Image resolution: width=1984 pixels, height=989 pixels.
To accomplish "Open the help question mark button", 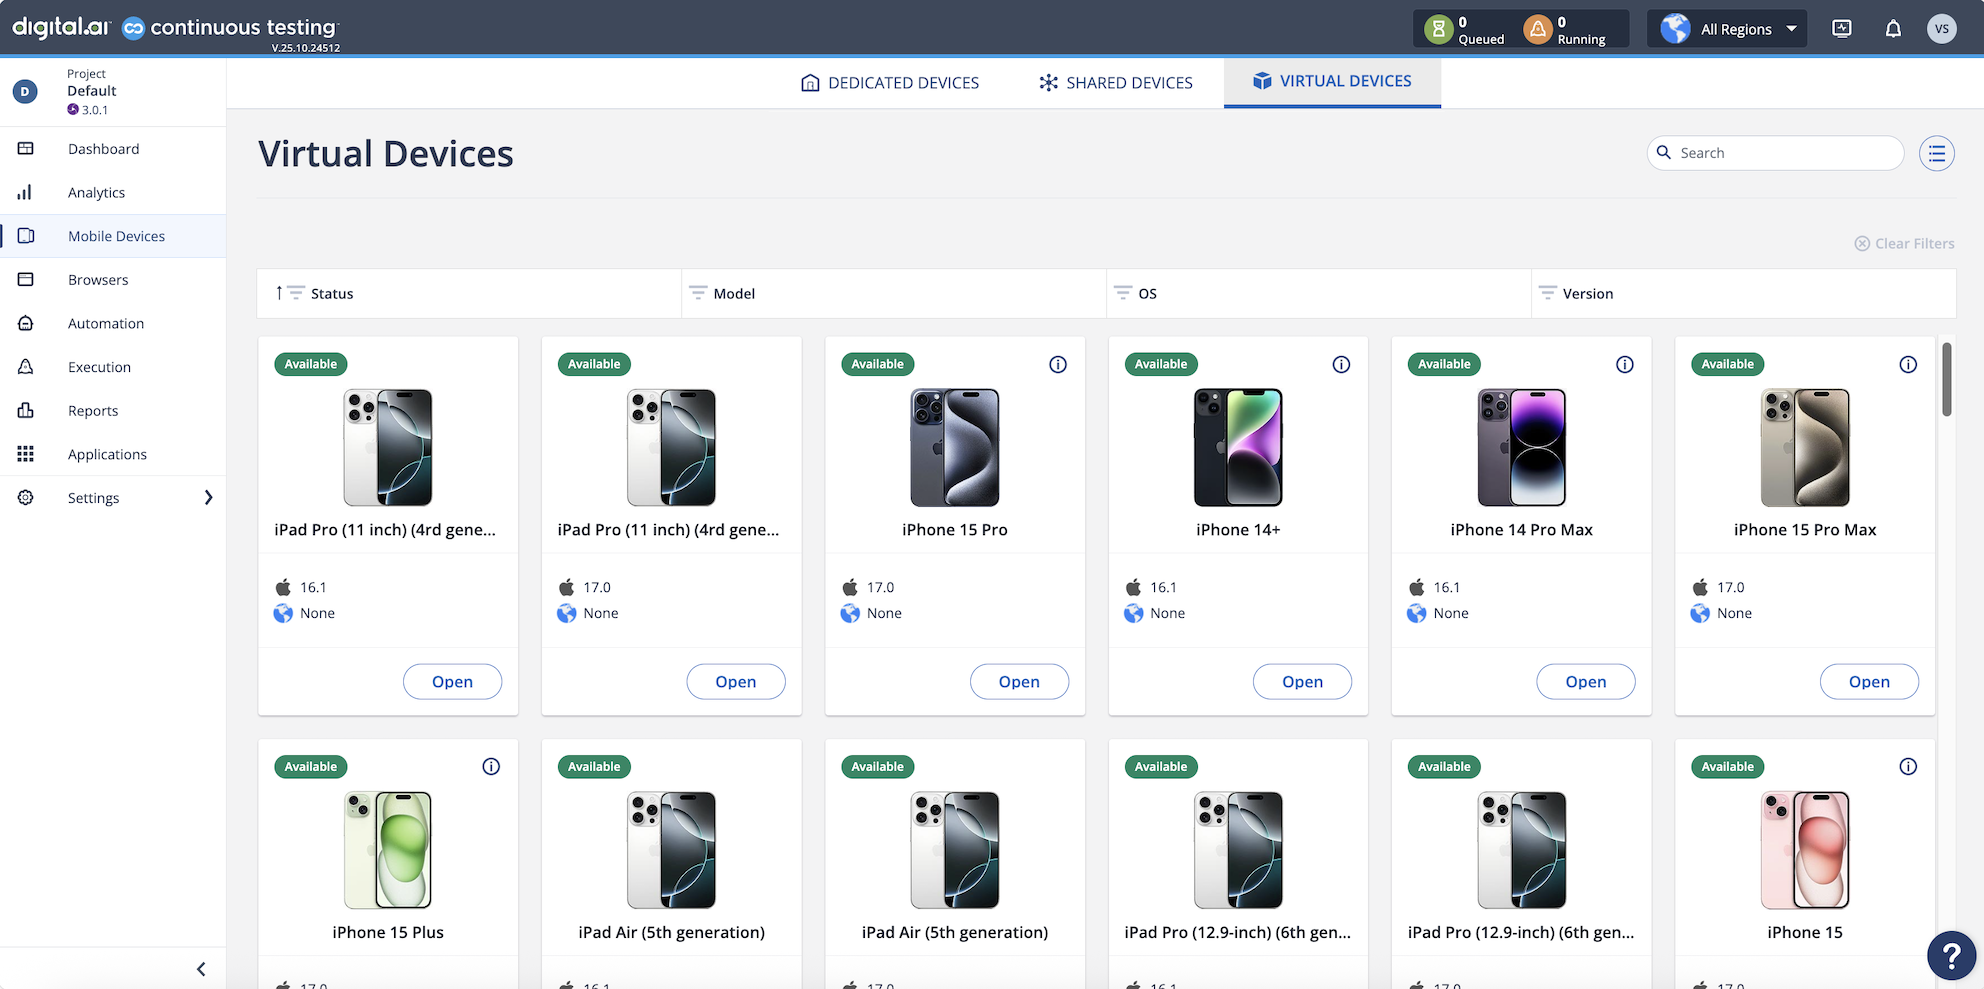I will pyautogui.click(x=1951, y=956).
